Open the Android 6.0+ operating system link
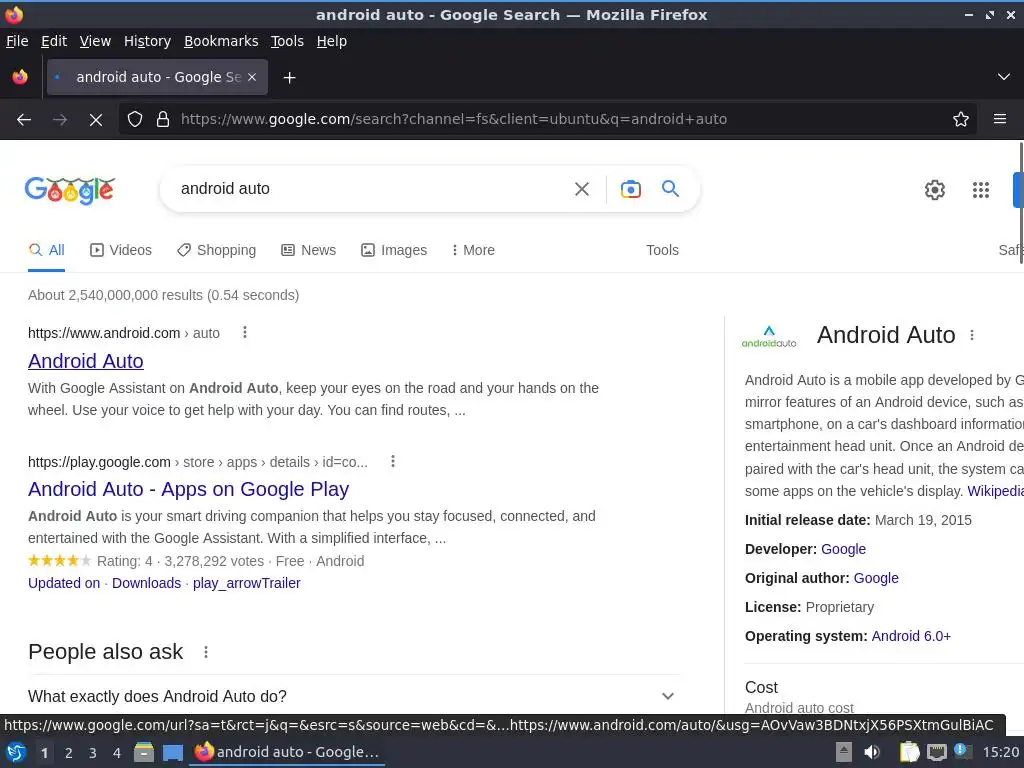1024x768 pixels. (911, 636)
